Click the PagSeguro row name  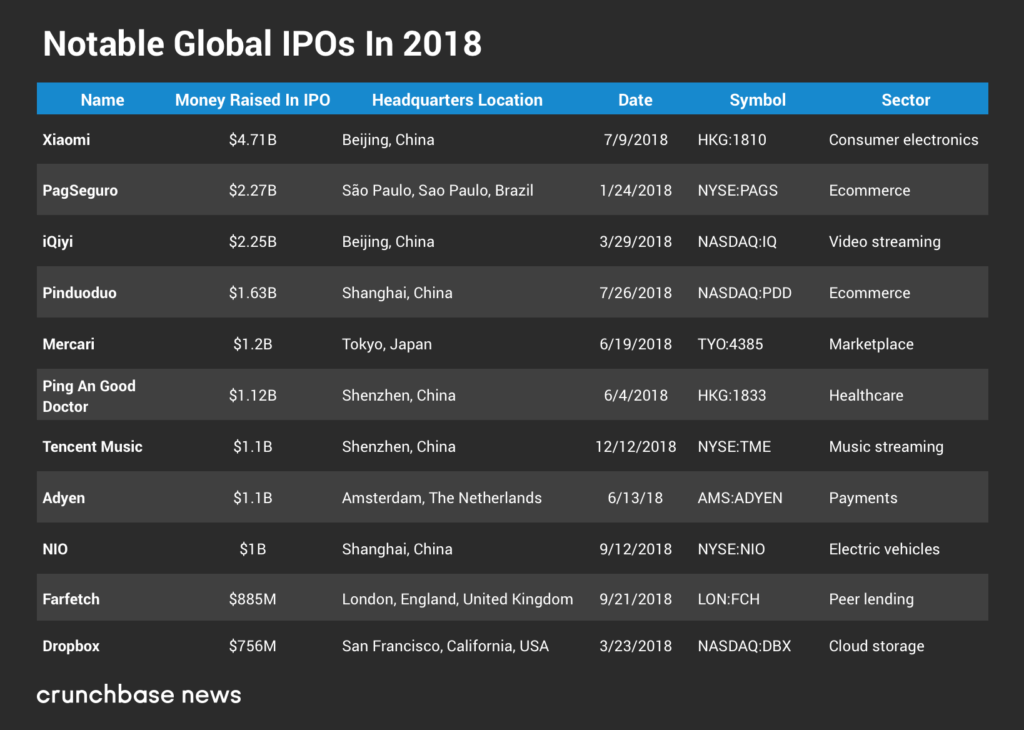coord(80,191)
